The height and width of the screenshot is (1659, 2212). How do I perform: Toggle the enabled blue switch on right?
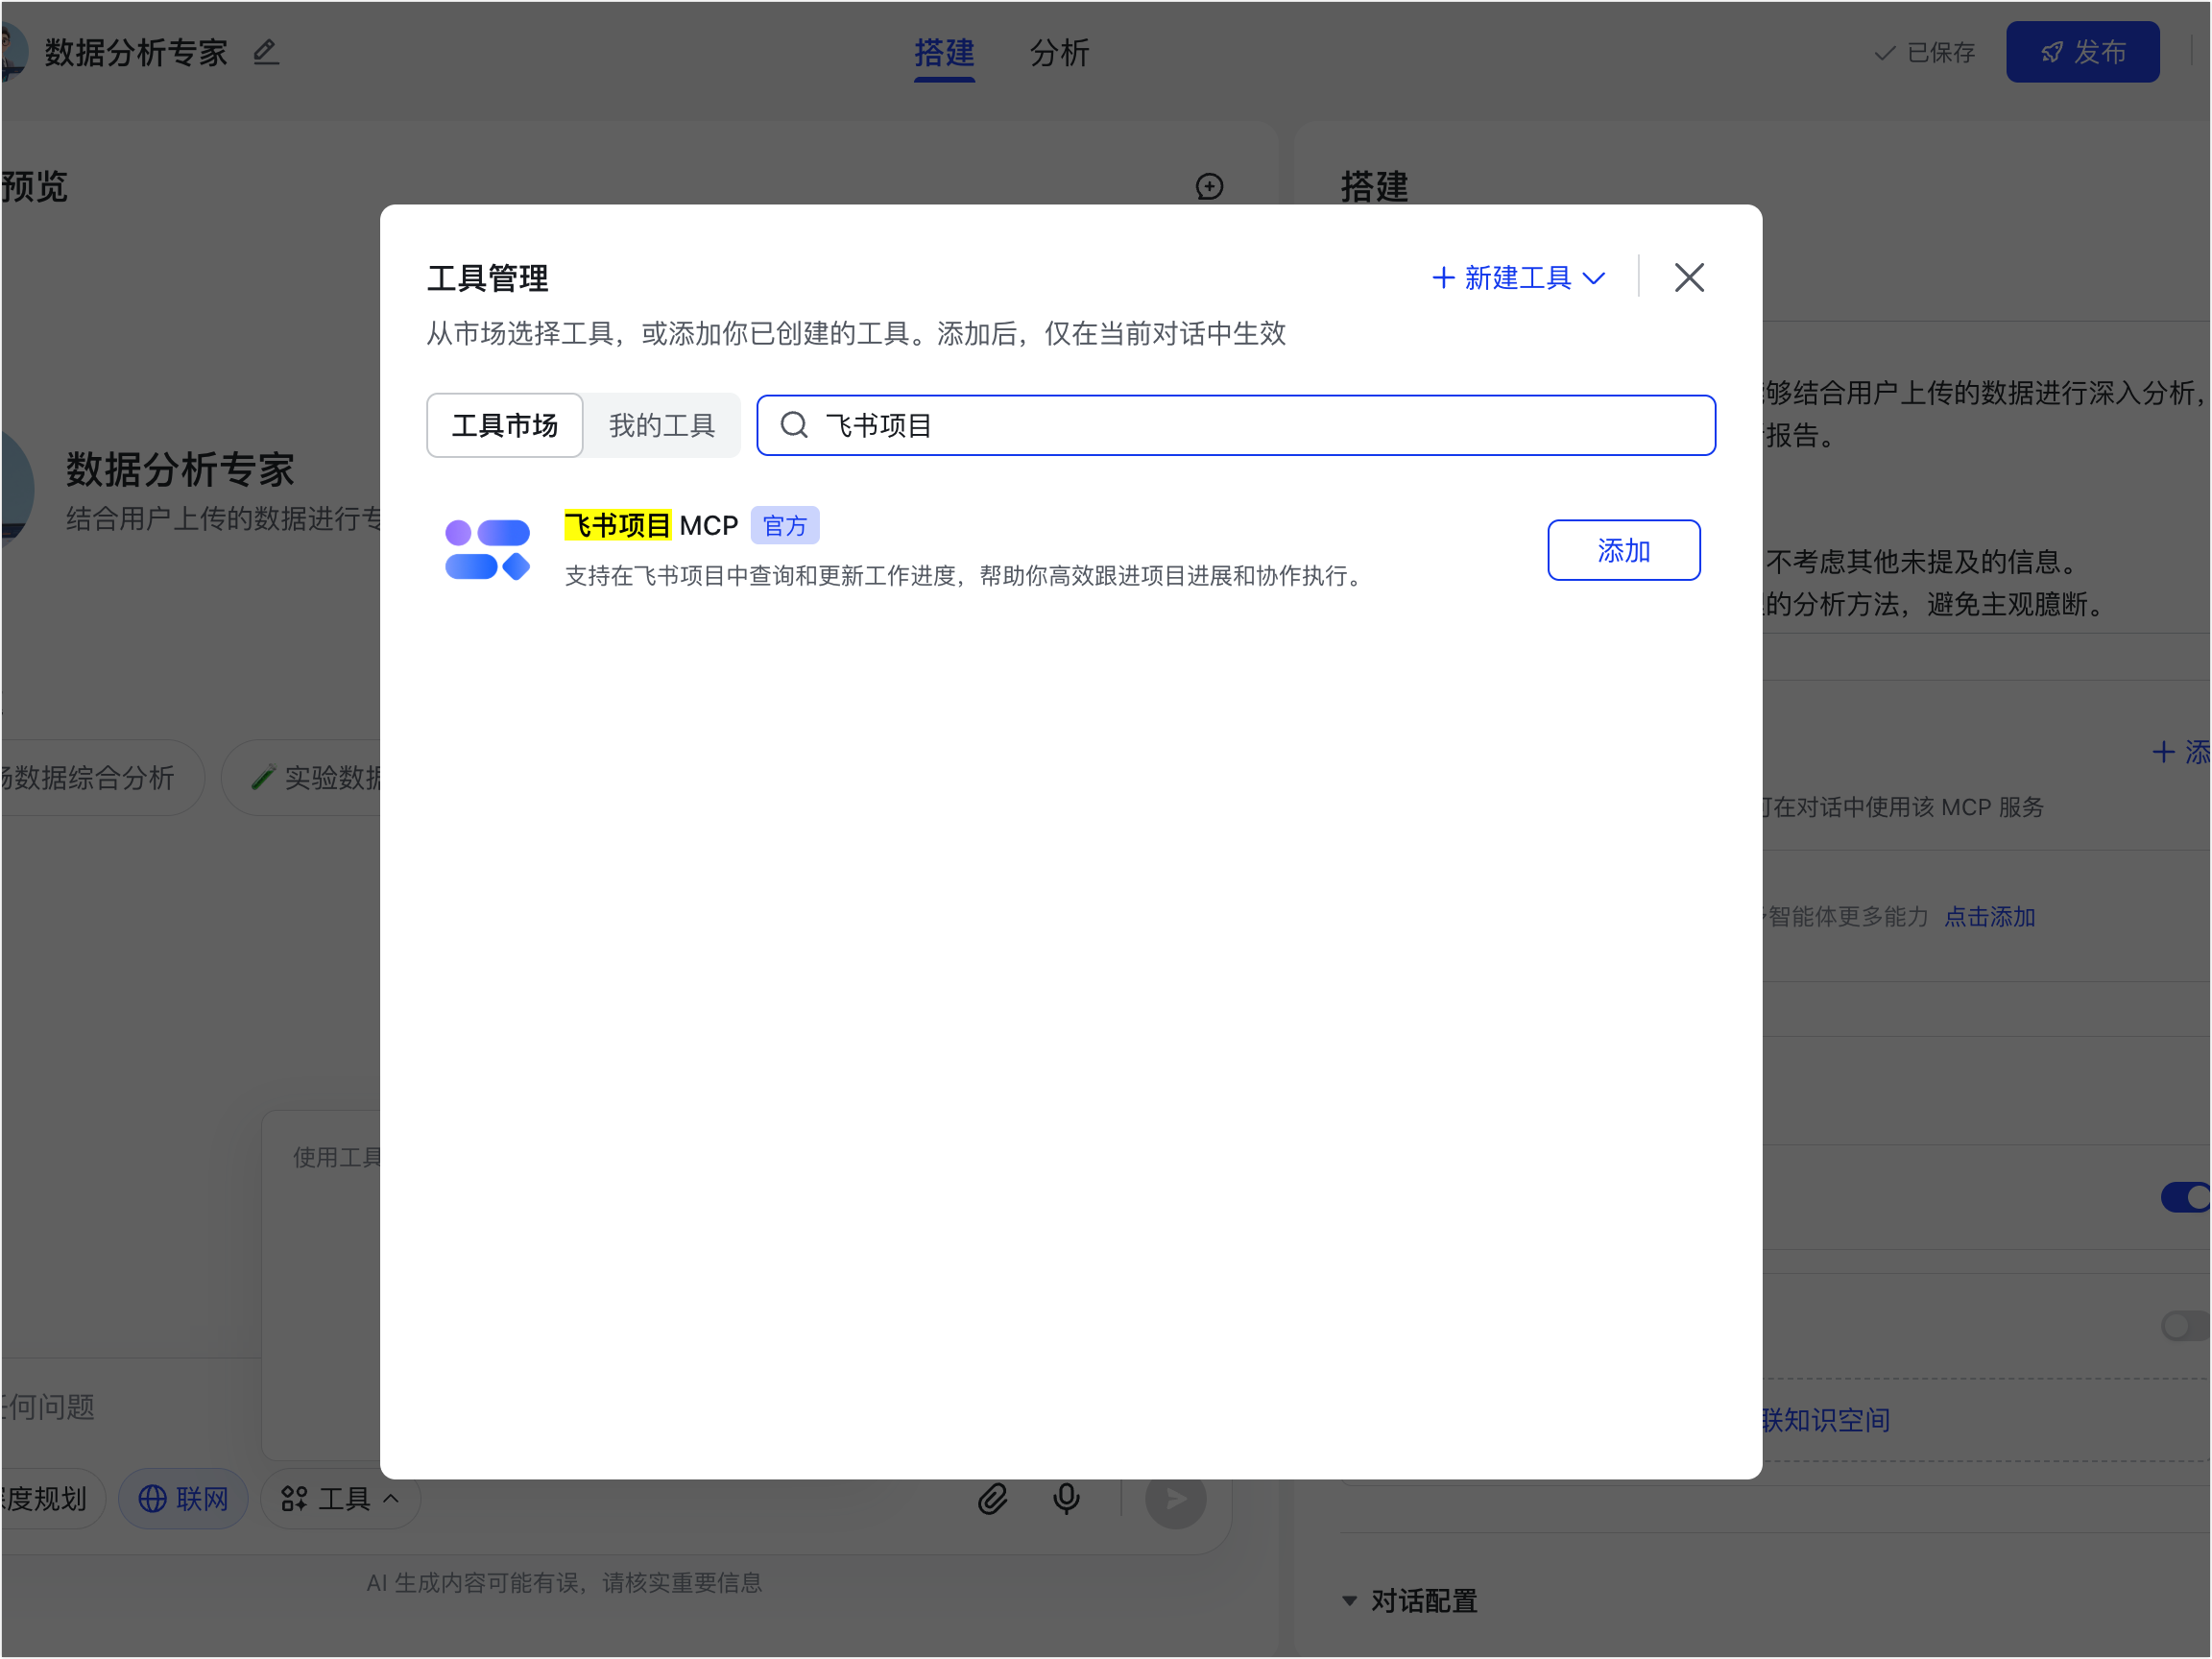click(2187, 1197)
